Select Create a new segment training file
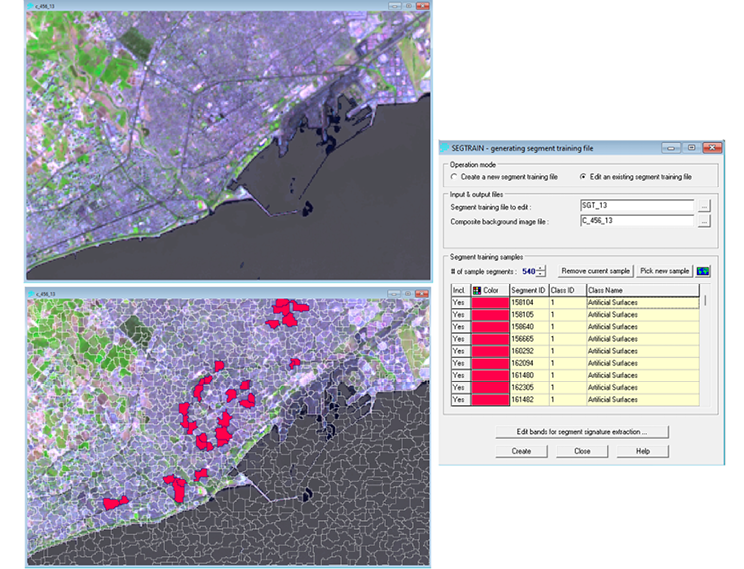The width and height of the screenshot is (744, 569). click(455, 177)
